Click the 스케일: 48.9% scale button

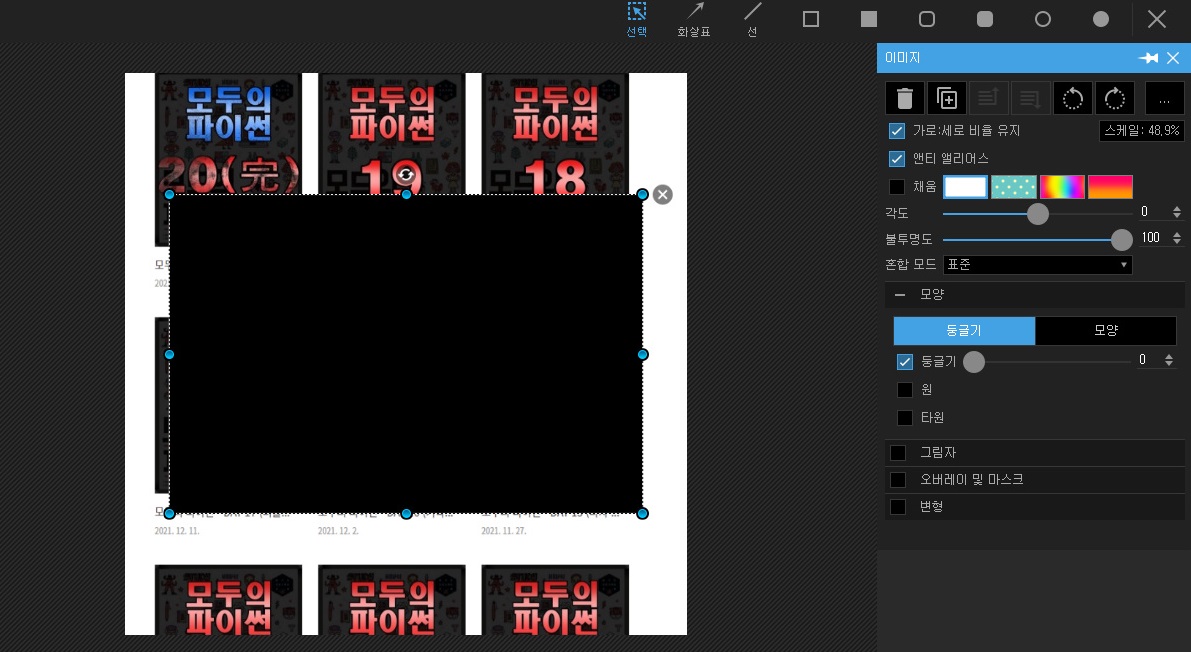1142,131
